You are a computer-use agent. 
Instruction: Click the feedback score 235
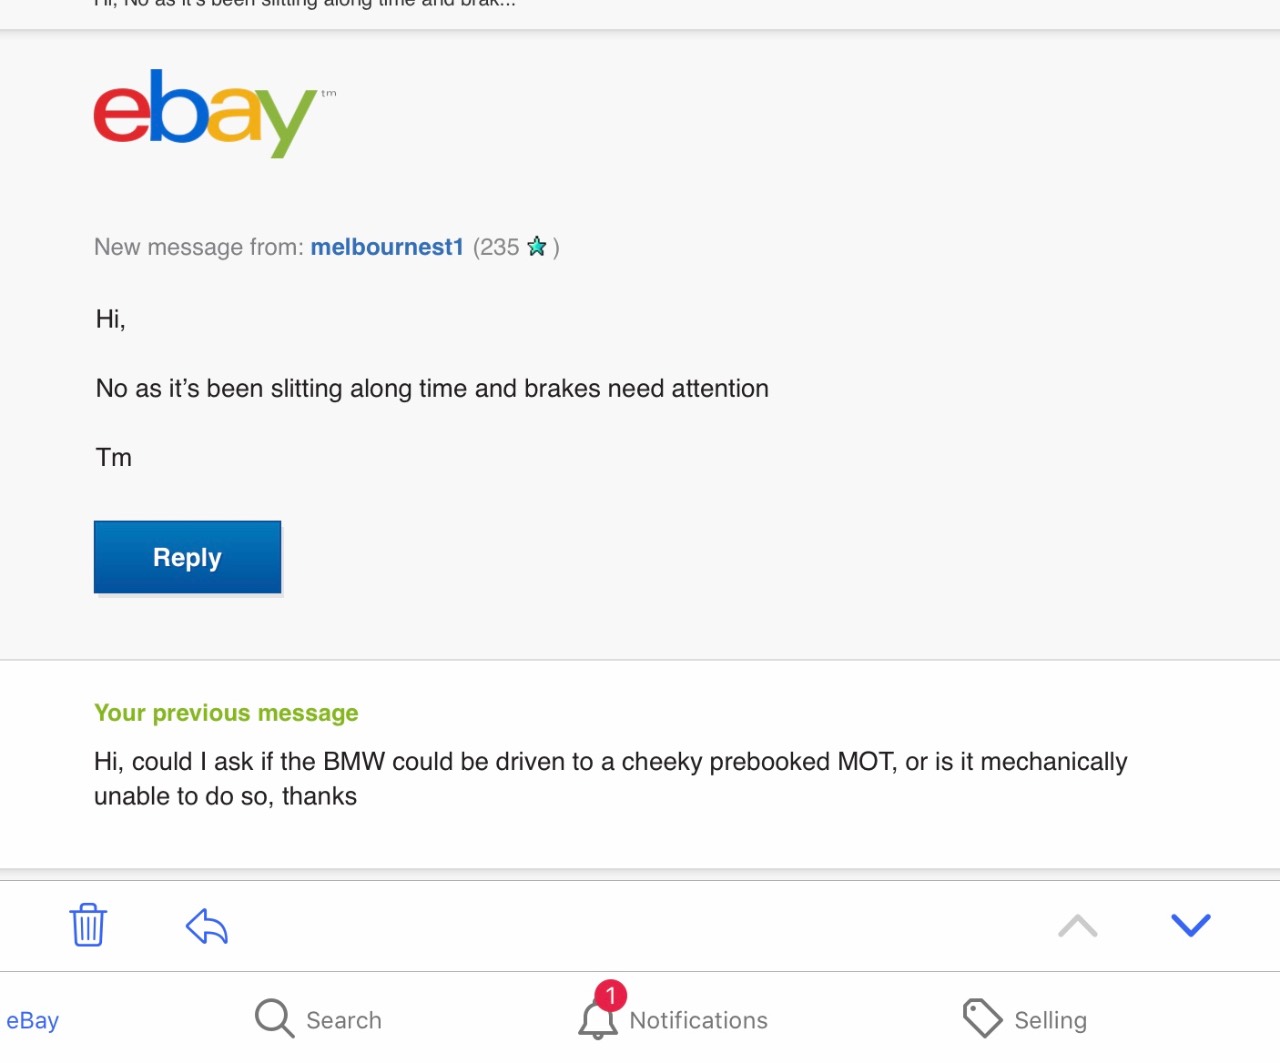[499, 247]
